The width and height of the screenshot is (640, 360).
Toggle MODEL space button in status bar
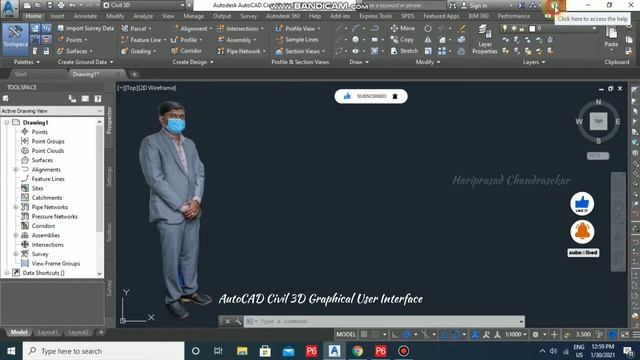[346, 334]
